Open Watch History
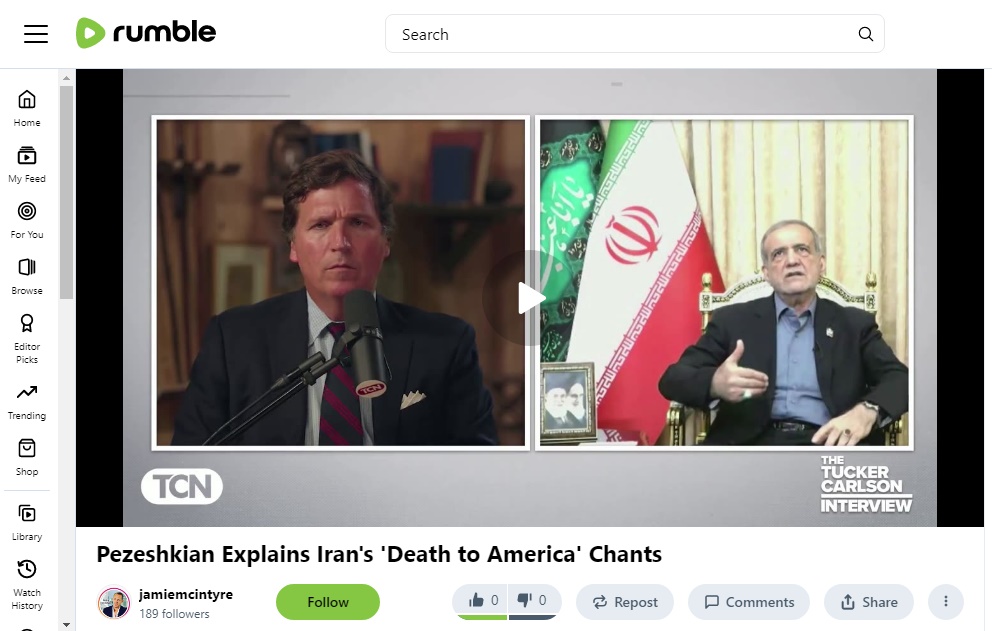Viewport: 992px width, 631px height. point(27,585)
